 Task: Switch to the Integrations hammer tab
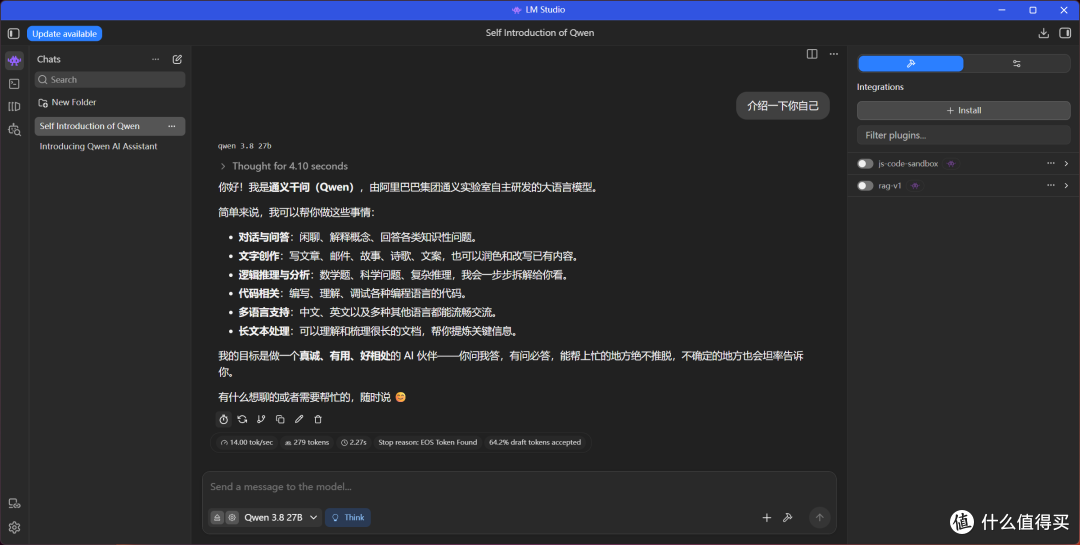click(x=911, y=63)
